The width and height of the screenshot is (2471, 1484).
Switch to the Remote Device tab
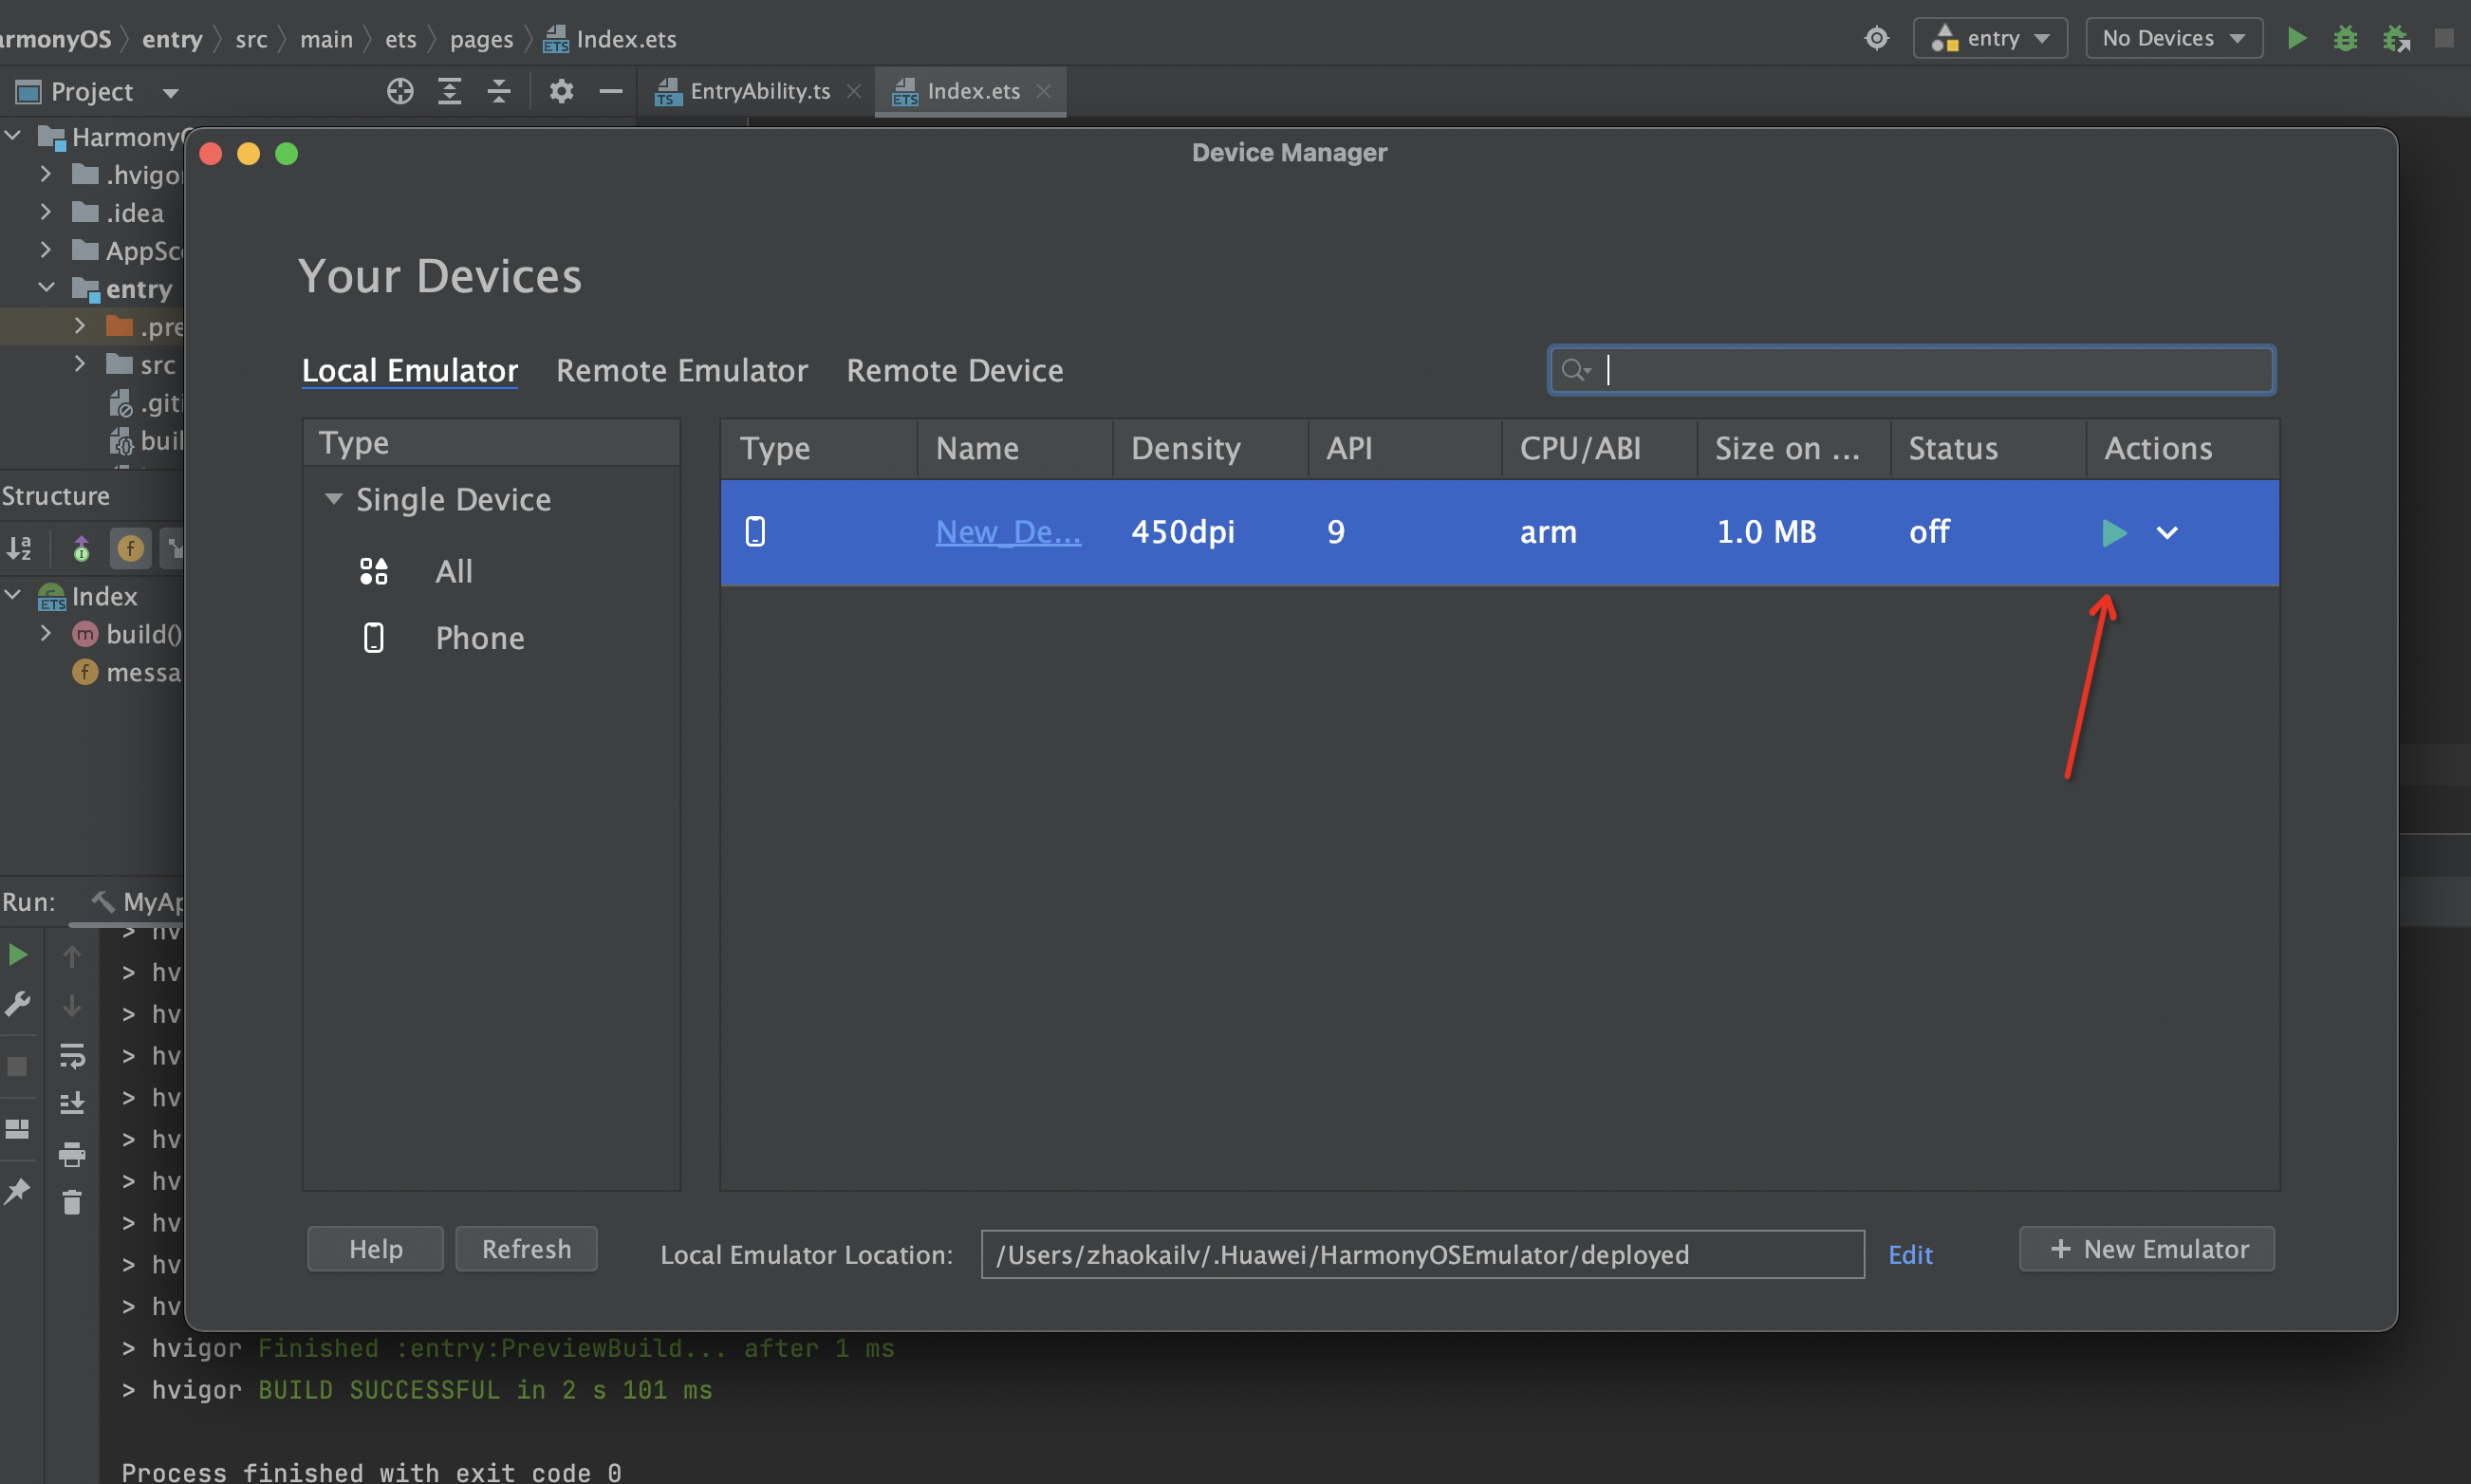tap(955, 371)
